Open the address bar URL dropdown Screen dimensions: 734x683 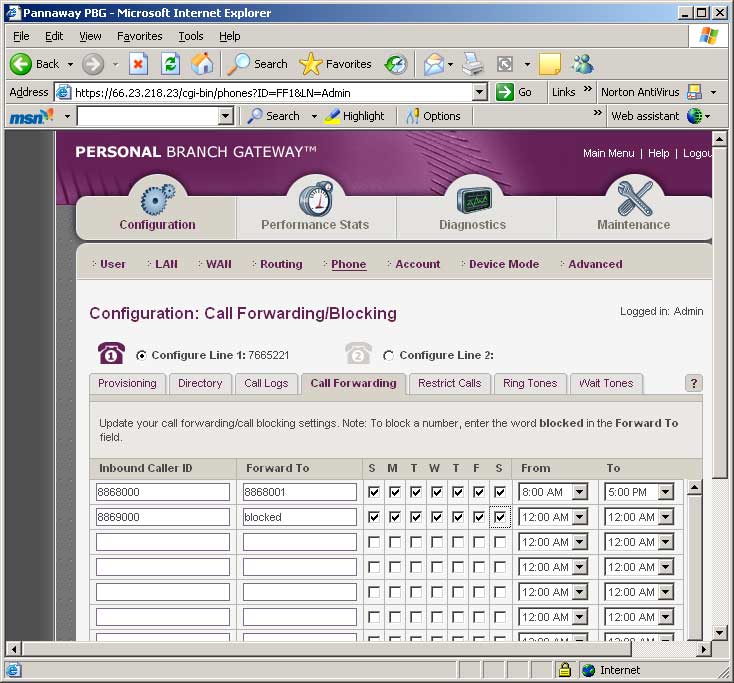[x=479, y=92]
